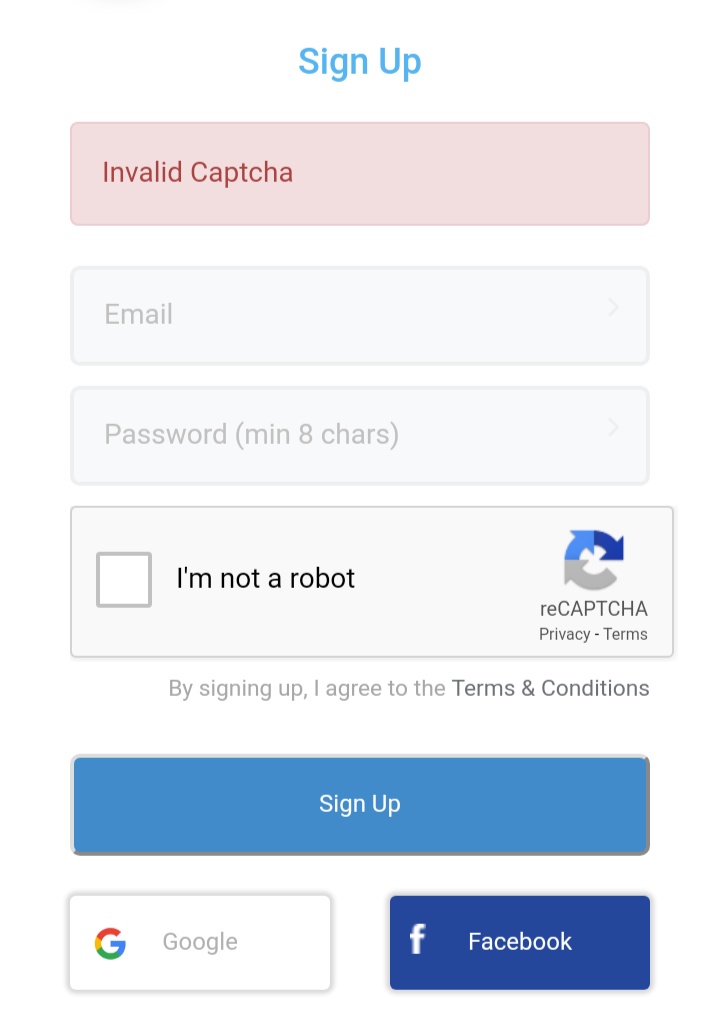Sign up with the Facebook button
Viewport: 720px width, 1013px height.
point(520,942)
